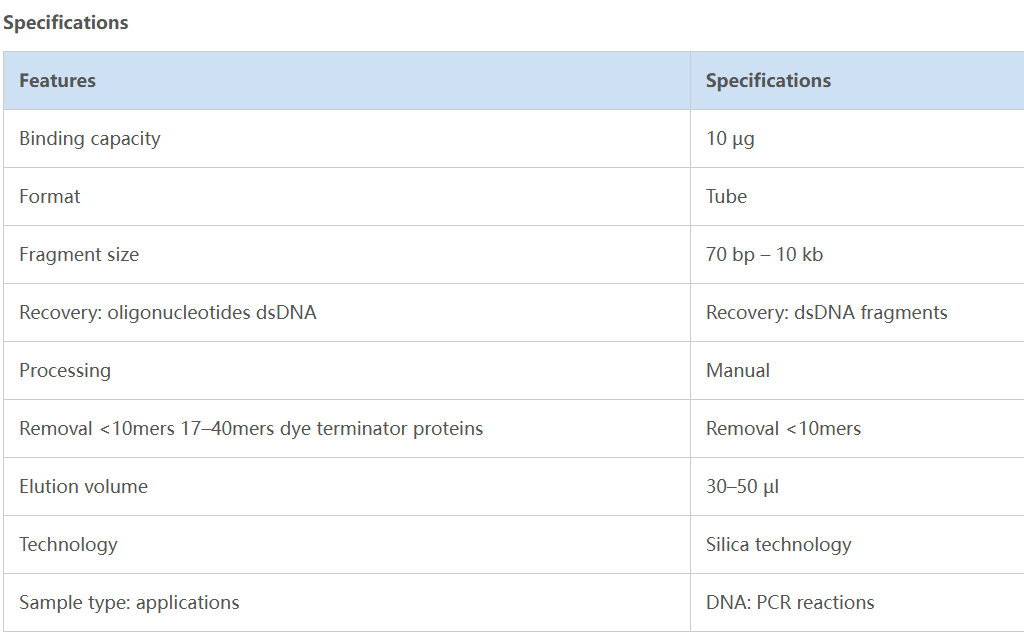Click the DNA: PCR reactions cell
1024x634 pixels.
point(790,603)
